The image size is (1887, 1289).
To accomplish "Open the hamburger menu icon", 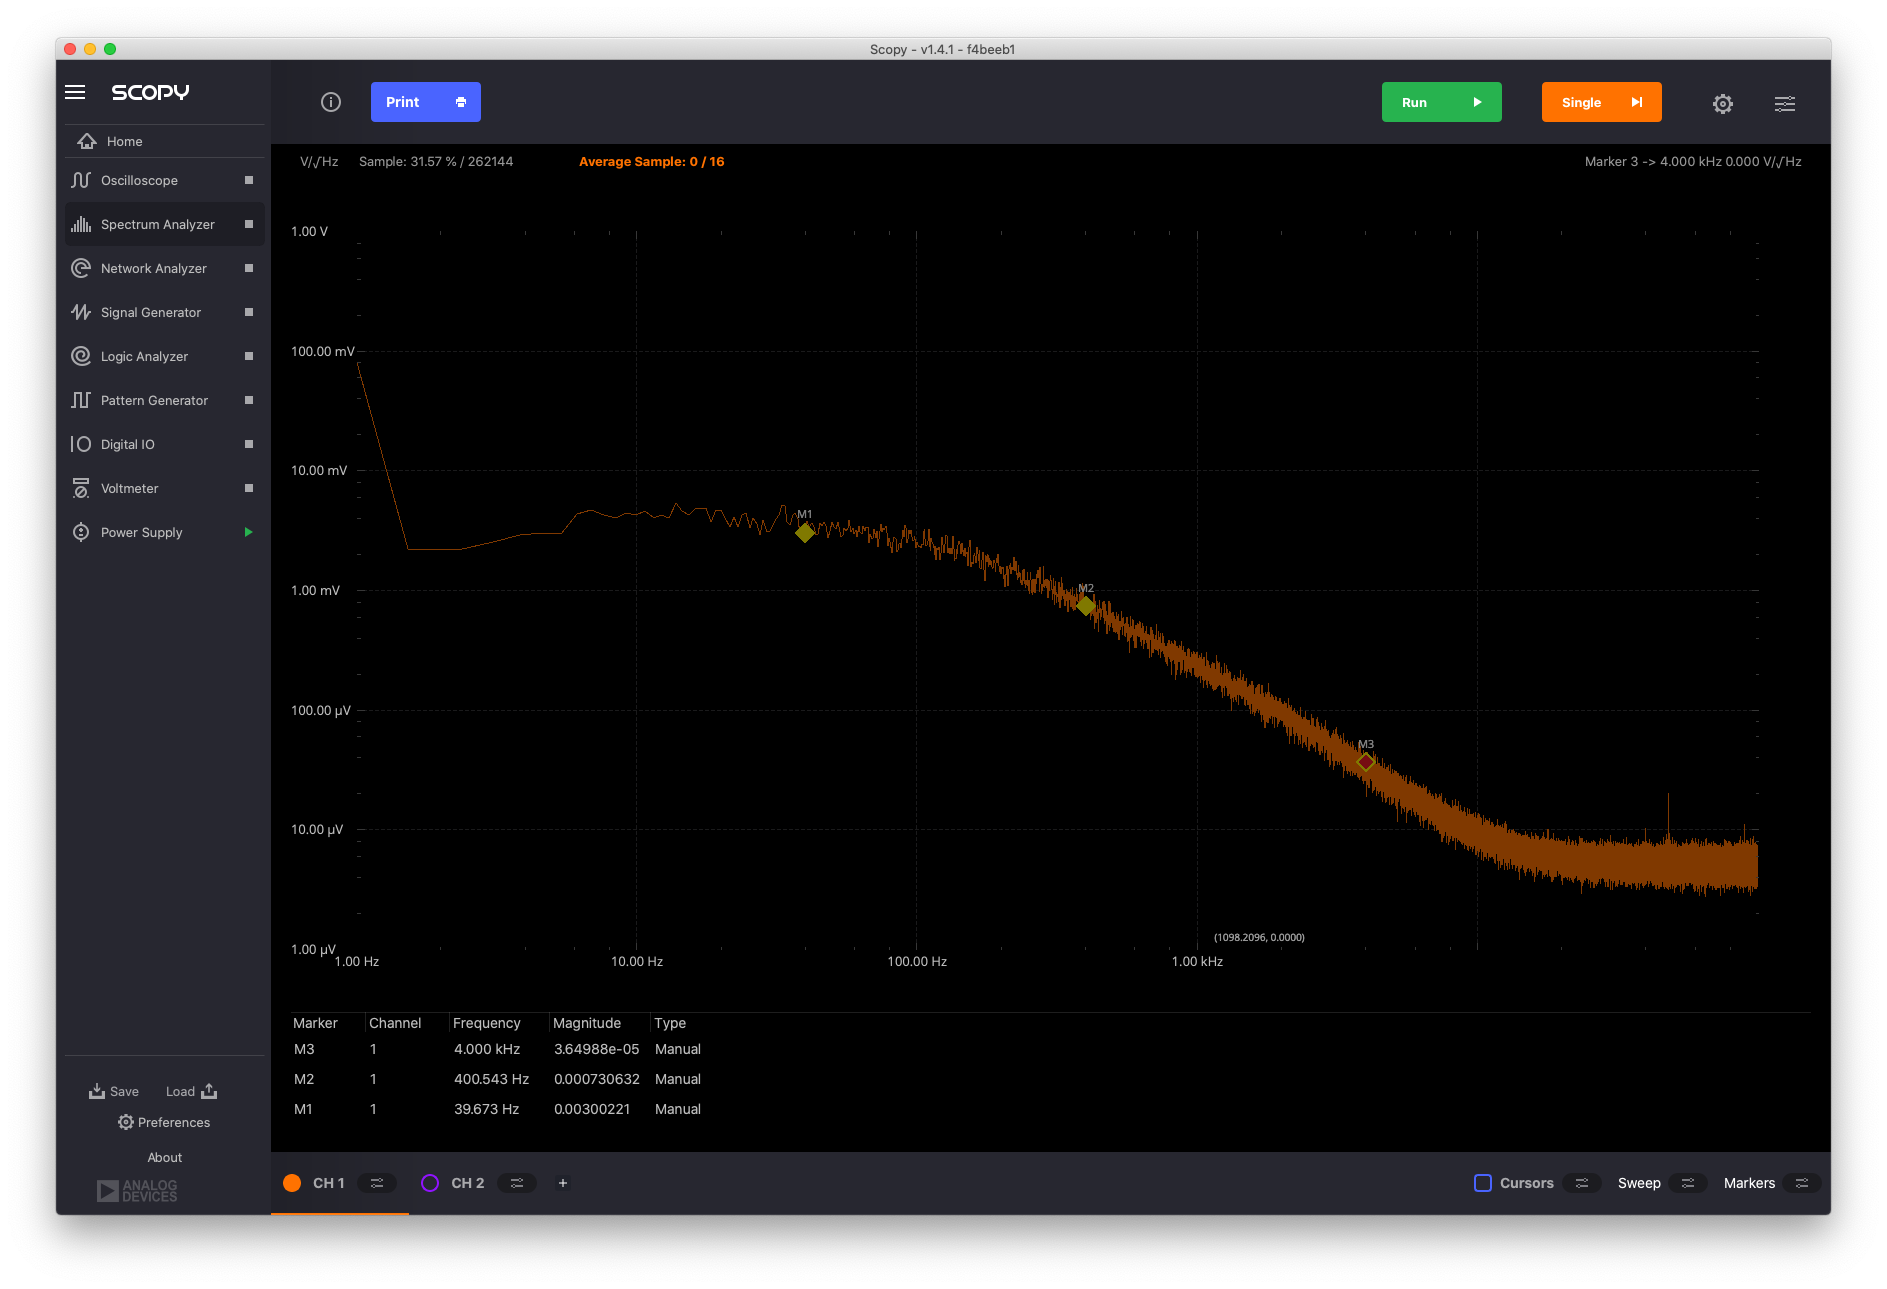I will [x=75, y=92].
